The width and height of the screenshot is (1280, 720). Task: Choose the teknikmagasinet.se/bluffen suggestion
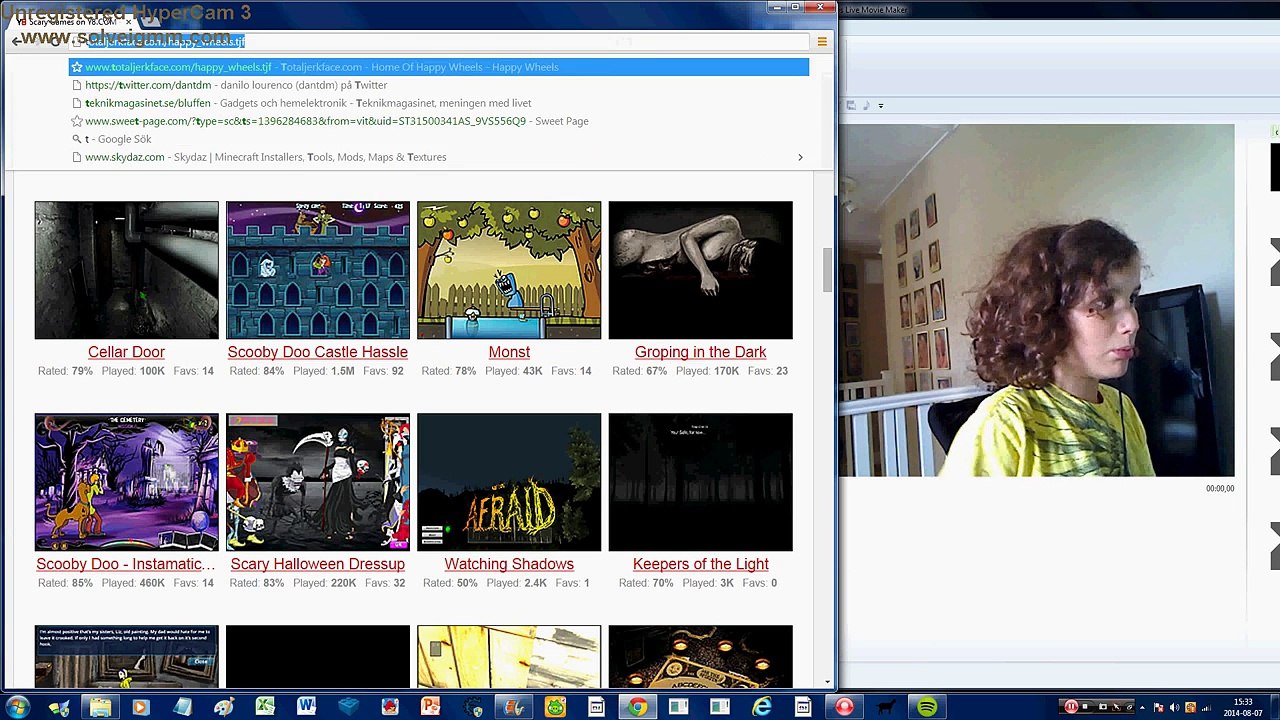[438, 103]
